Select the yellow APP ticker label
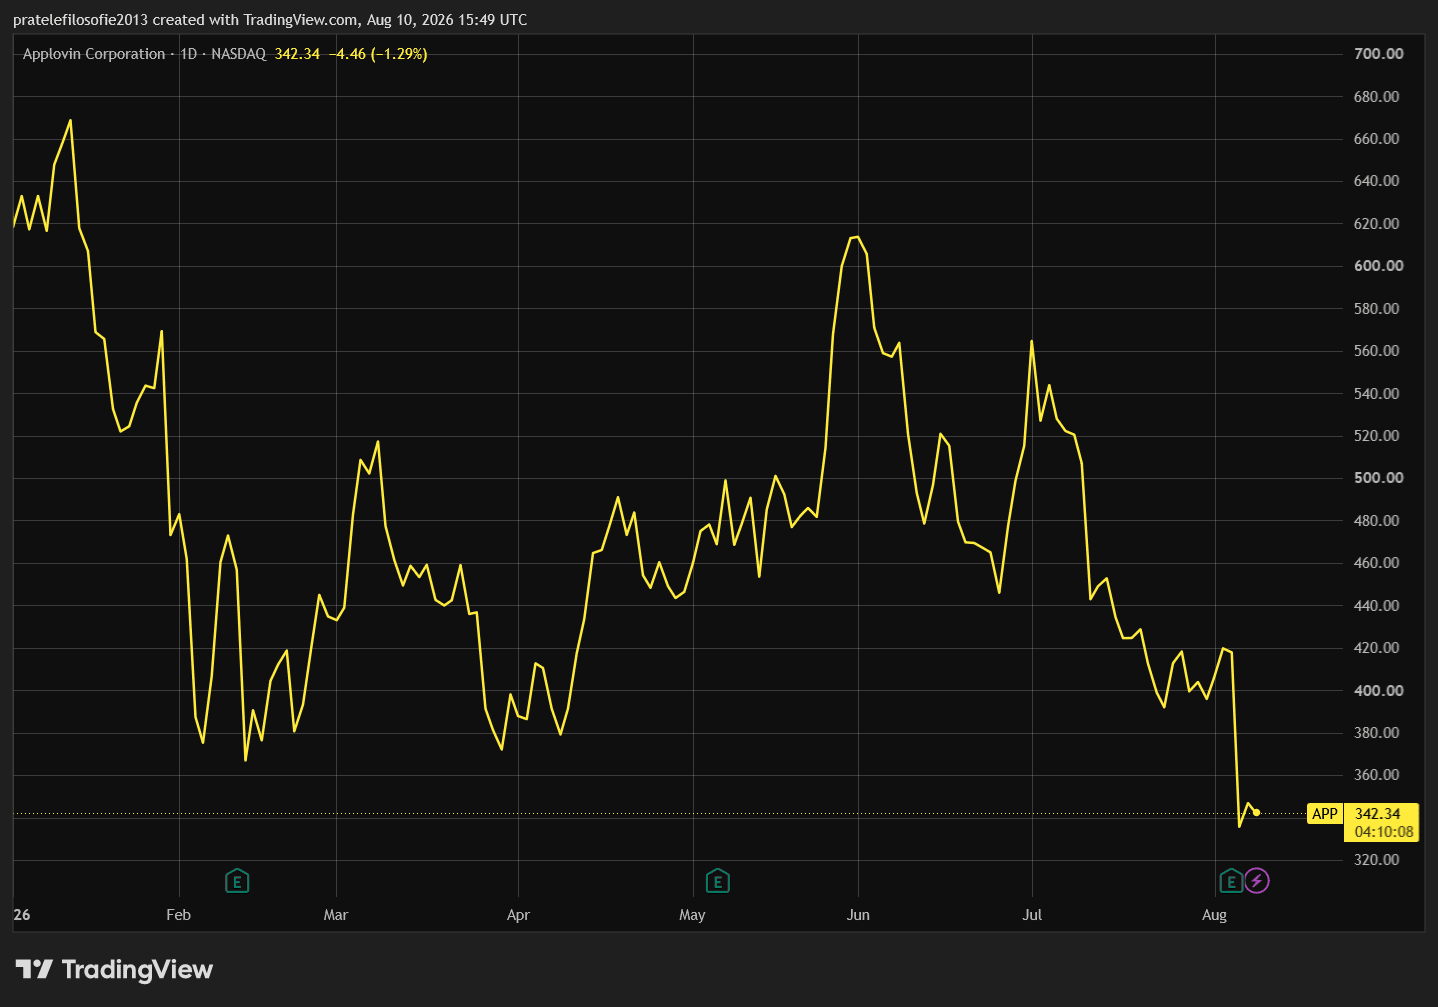Image resolution: width=1438 pixels, height=1007 pixels. pyautogui.click(x=1325, y=814)
